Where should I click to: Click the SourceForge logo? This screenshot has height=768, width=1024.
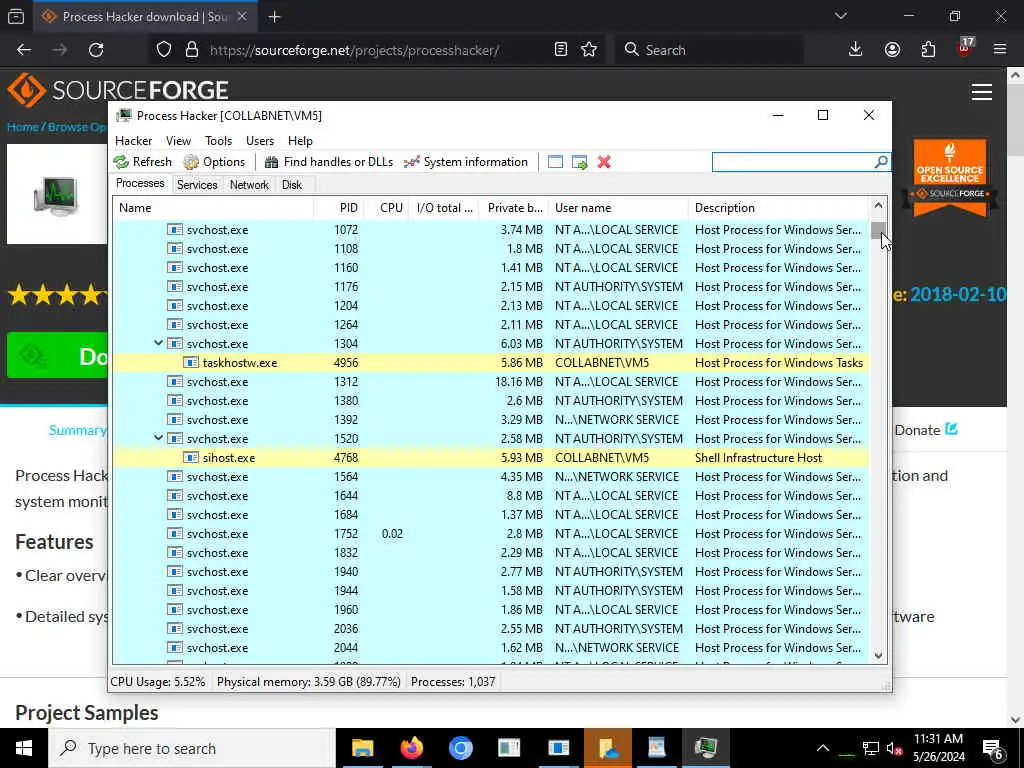tap(118, 90)
